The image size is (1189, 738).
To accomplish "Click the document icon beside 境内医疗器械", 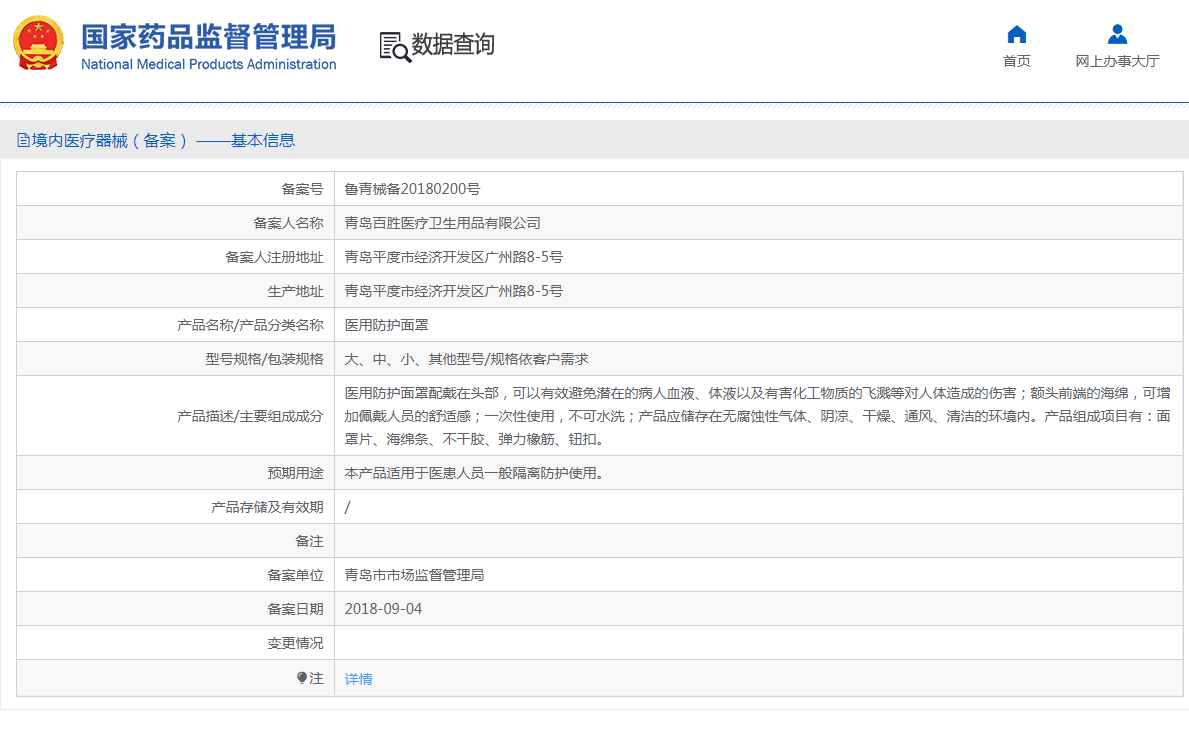I will (24, 140).
